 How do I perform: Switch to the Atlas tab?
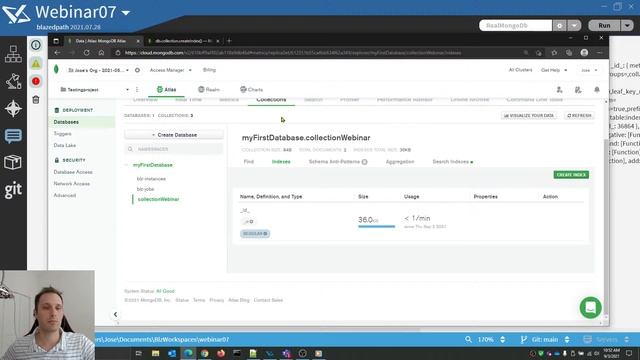(167, 89)
